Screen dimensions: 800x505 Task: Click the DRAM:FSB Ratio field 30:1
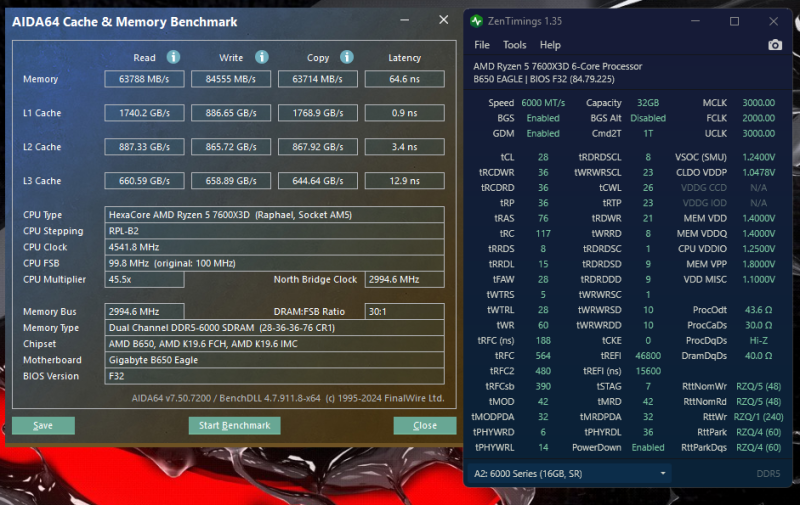point(405,311)
